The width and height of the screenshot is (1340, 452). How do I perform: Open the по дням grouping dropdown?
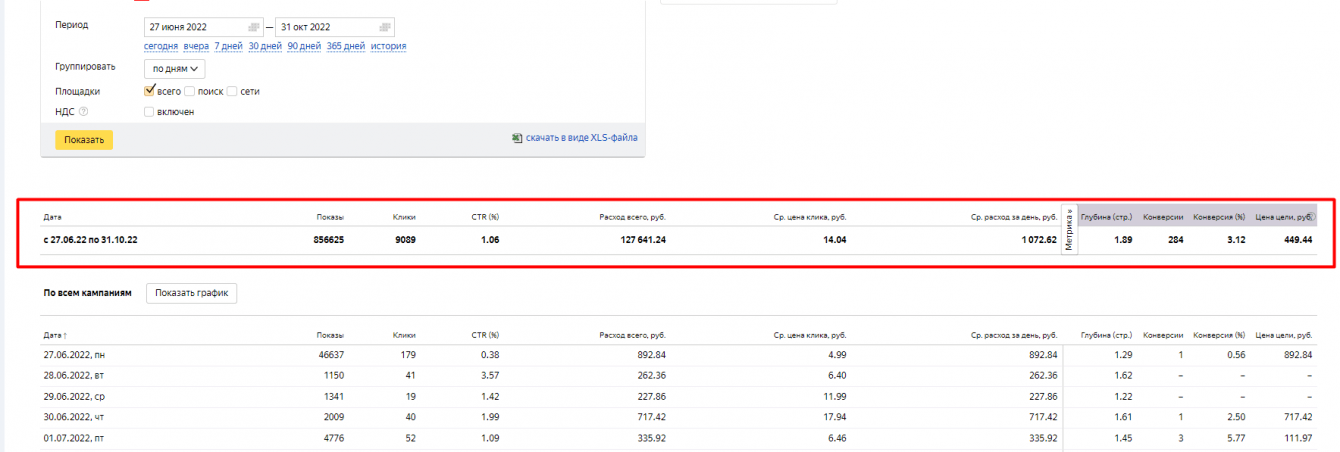click(175, 69)
